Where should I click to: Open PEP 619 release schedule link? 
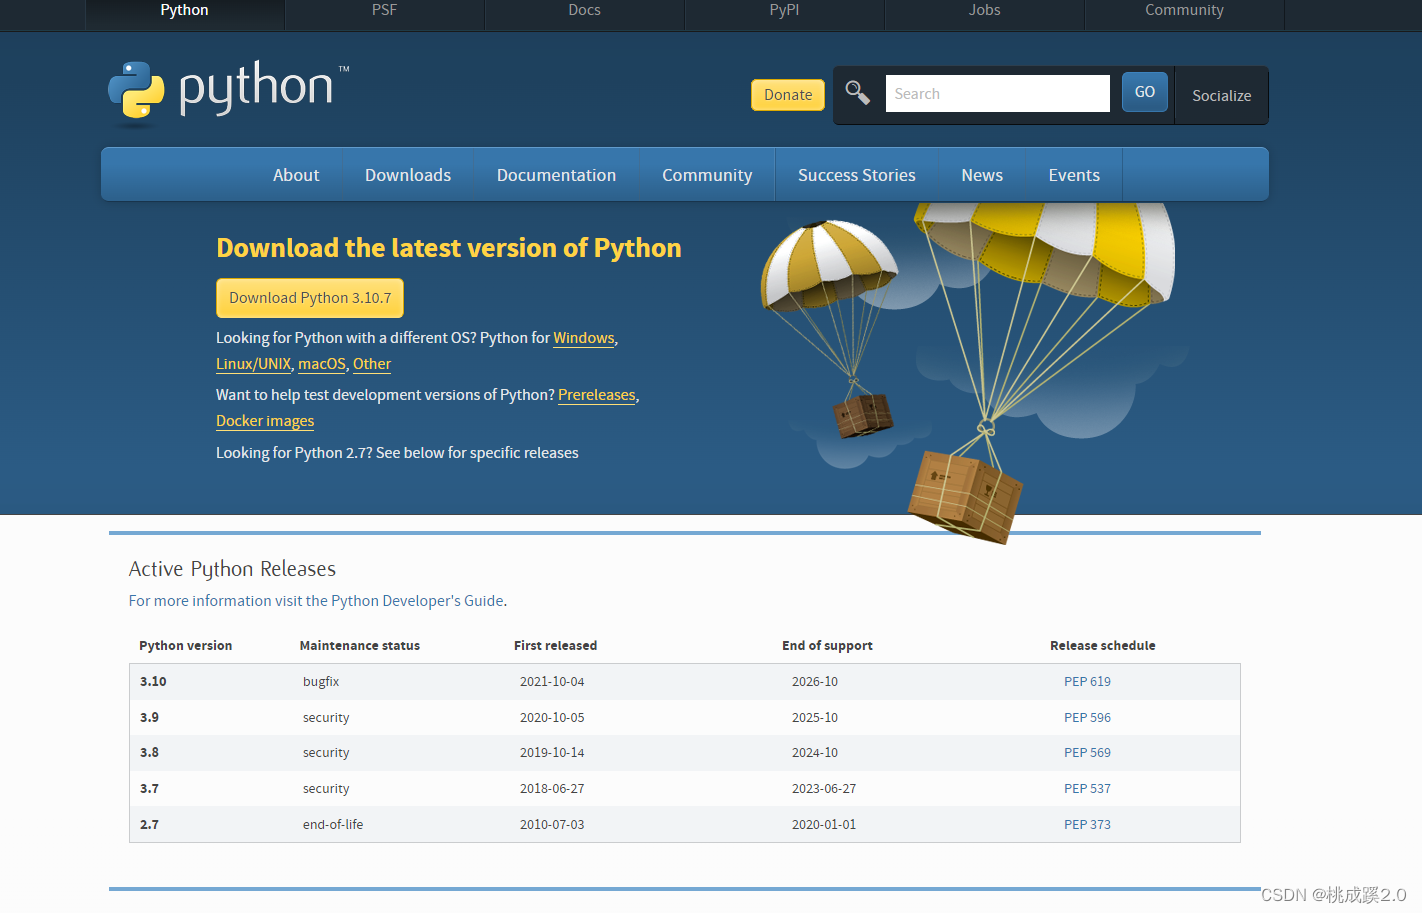[1087, 682]
